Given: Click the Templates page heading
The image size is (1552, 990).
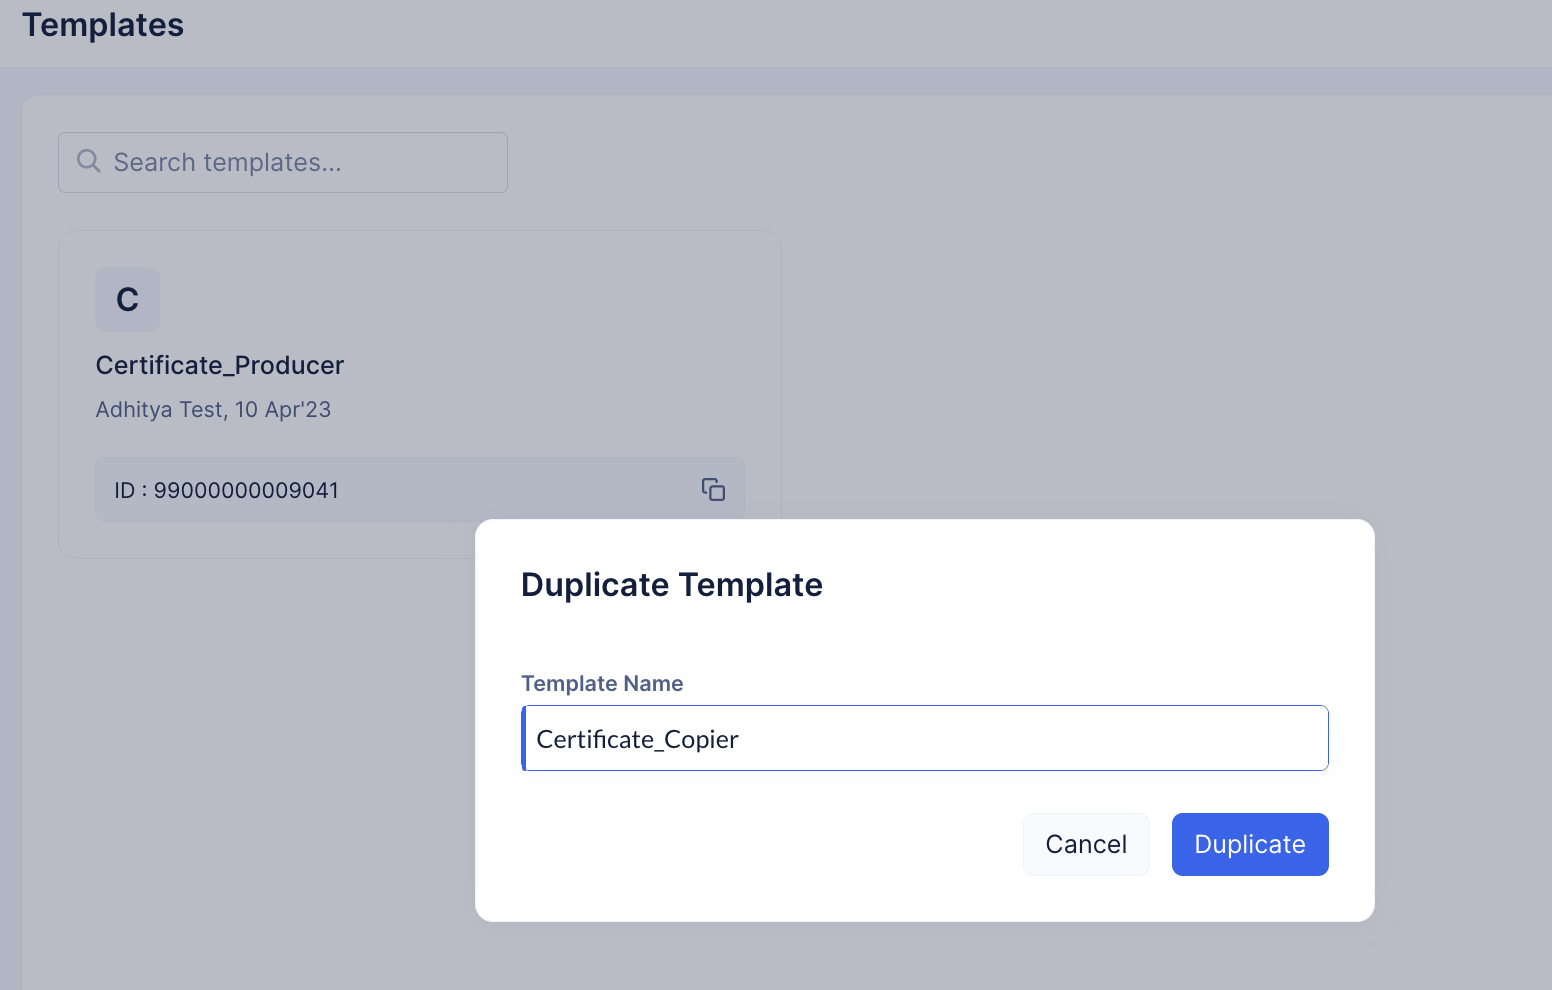Looking at the screenshot, I should coord(103,25).
